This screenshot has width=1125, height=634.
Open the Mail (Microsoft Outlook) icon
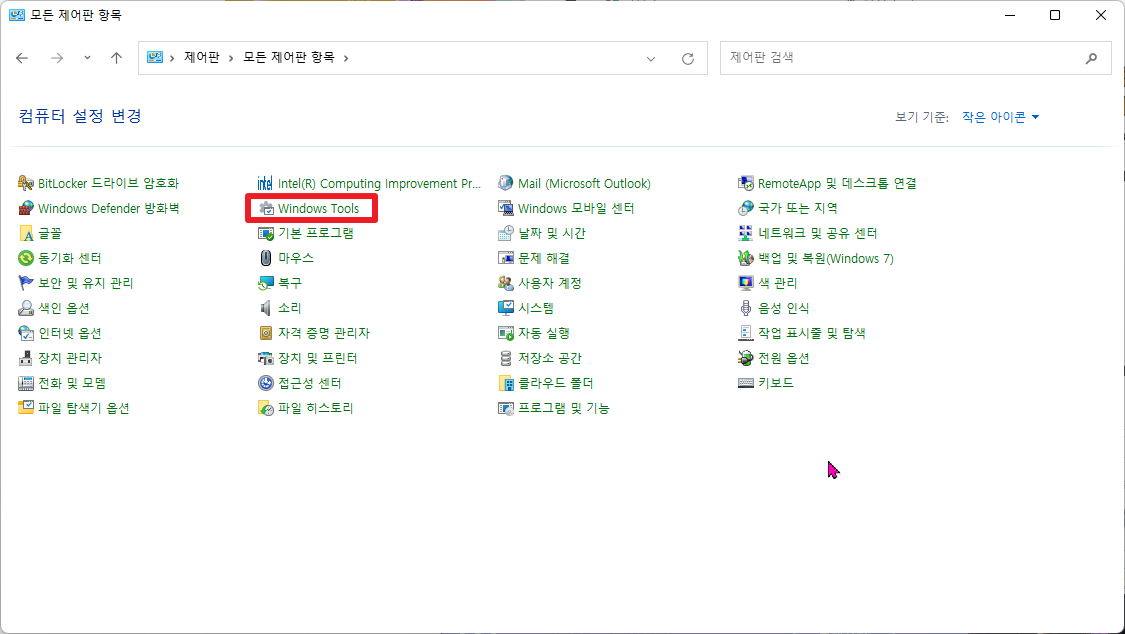click(x=506, y=184)
